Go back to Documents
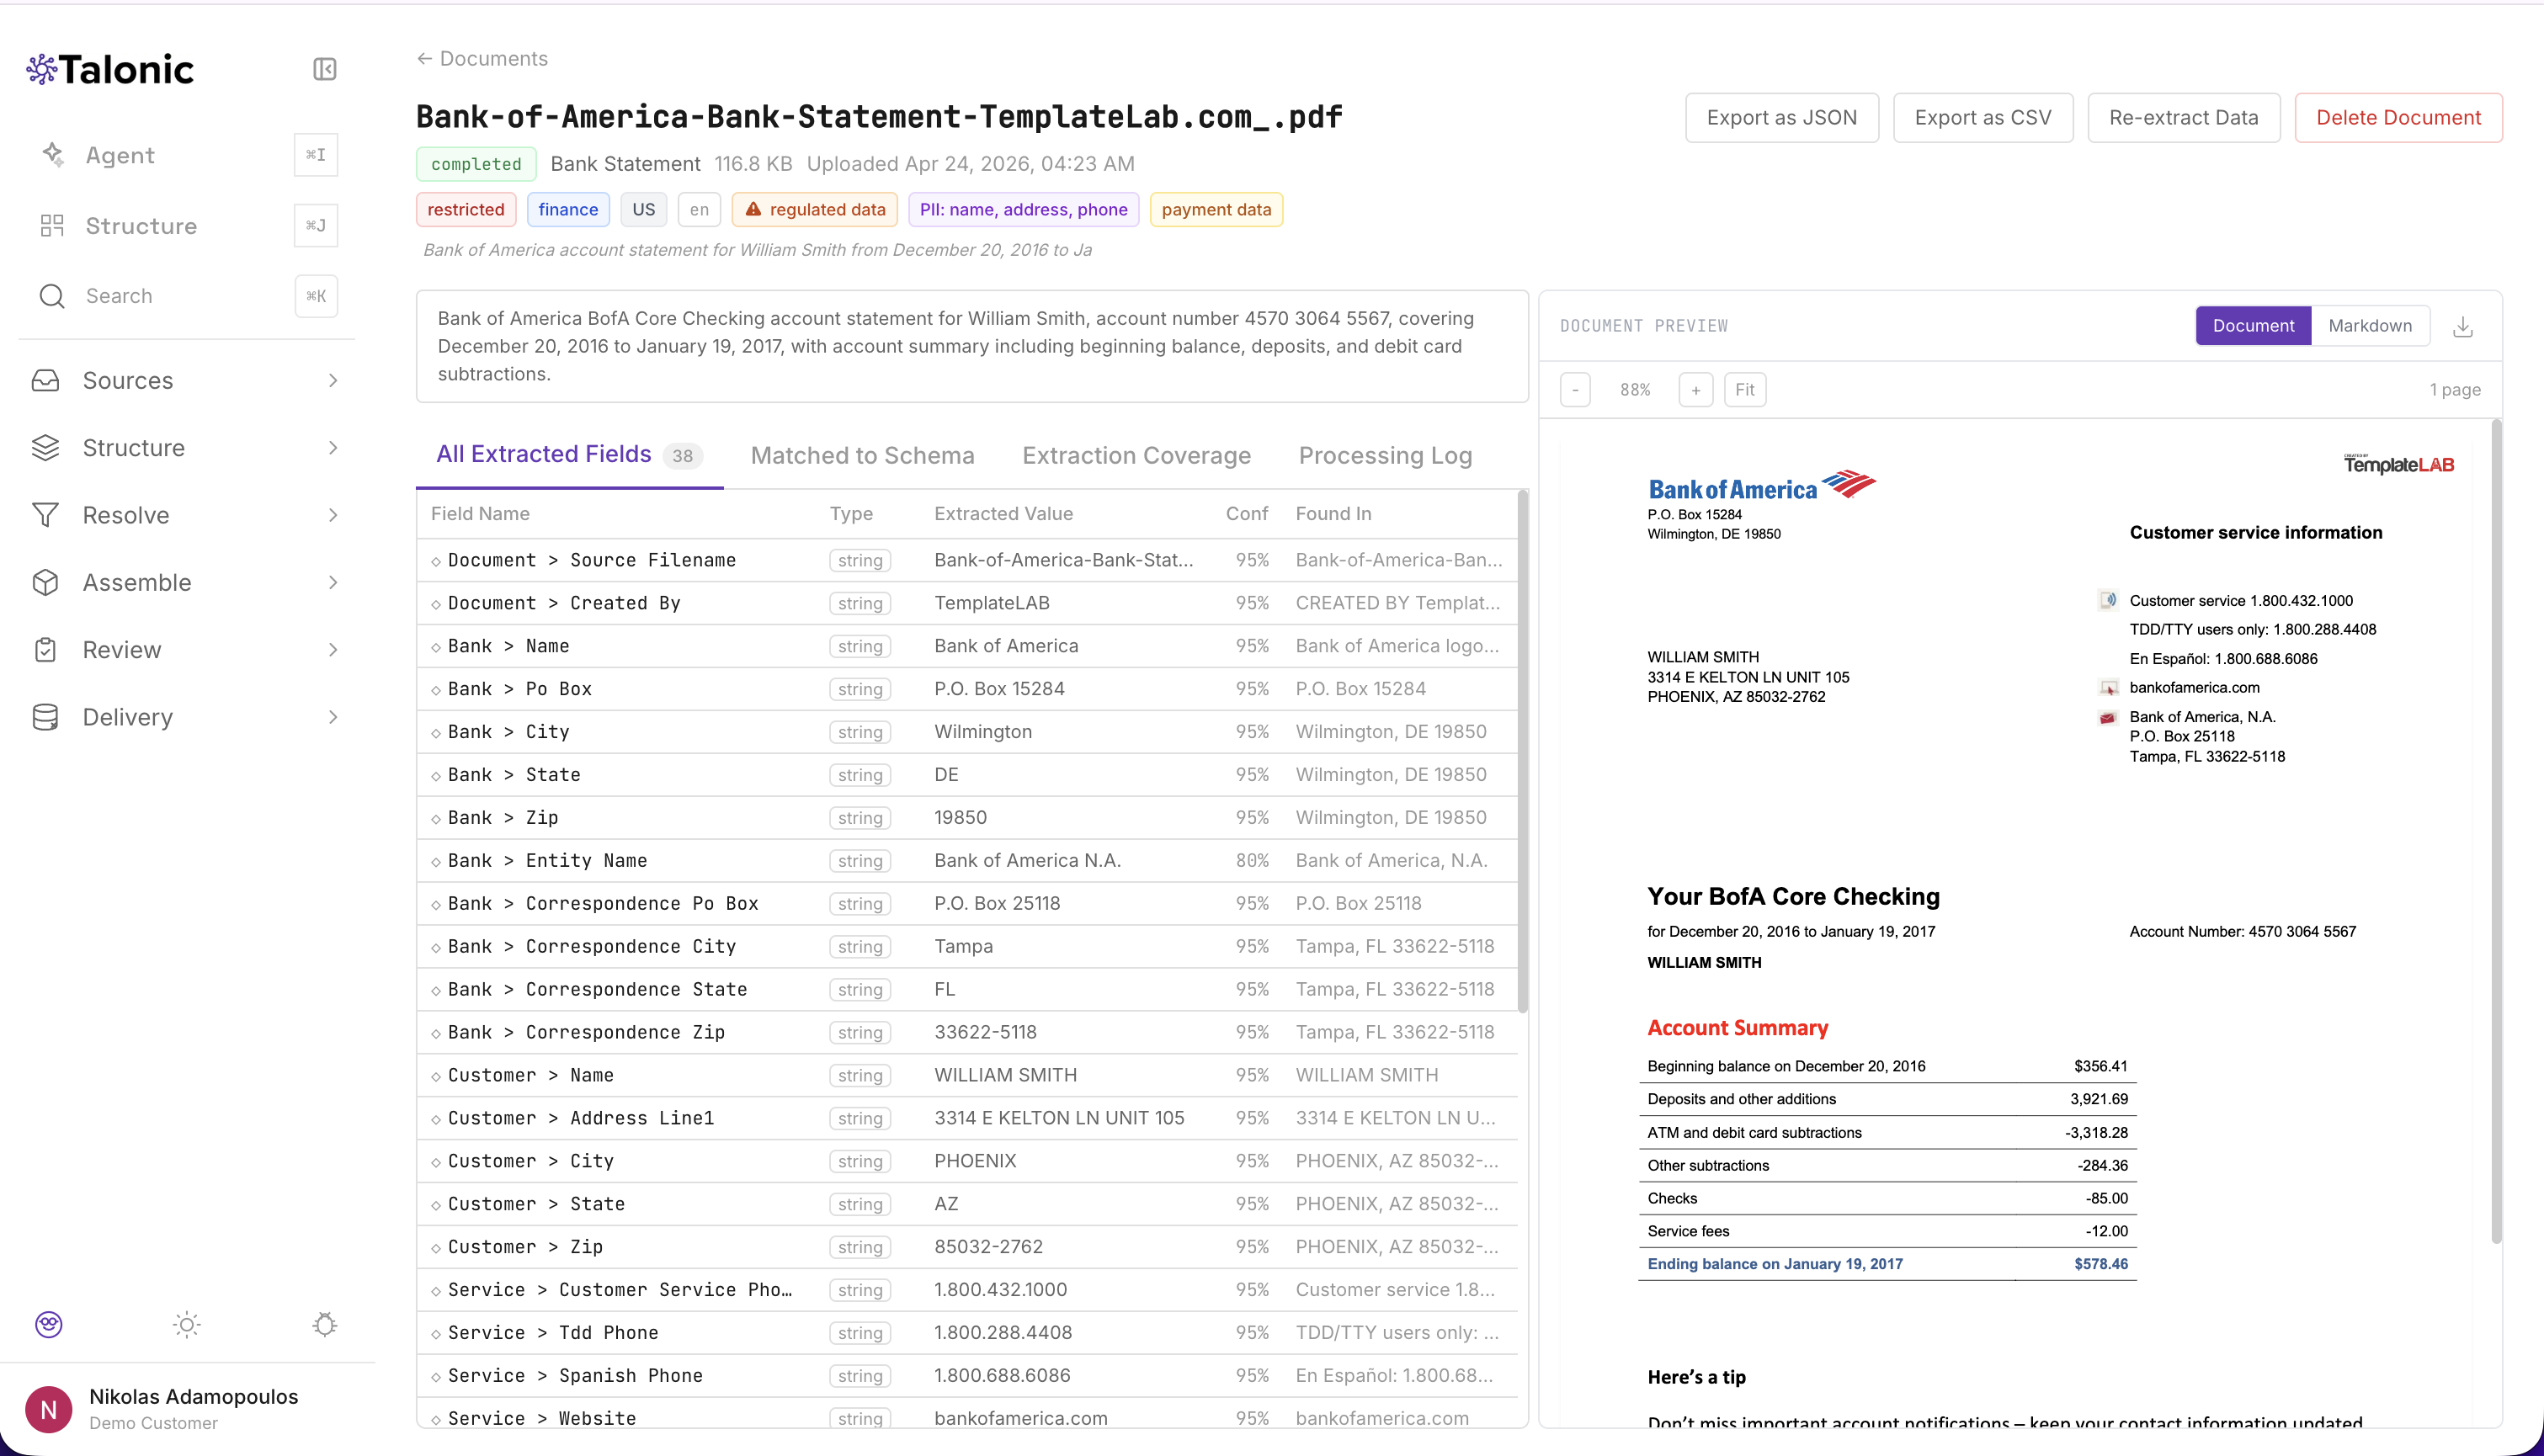2544x1456 pixels. point(482,58)
